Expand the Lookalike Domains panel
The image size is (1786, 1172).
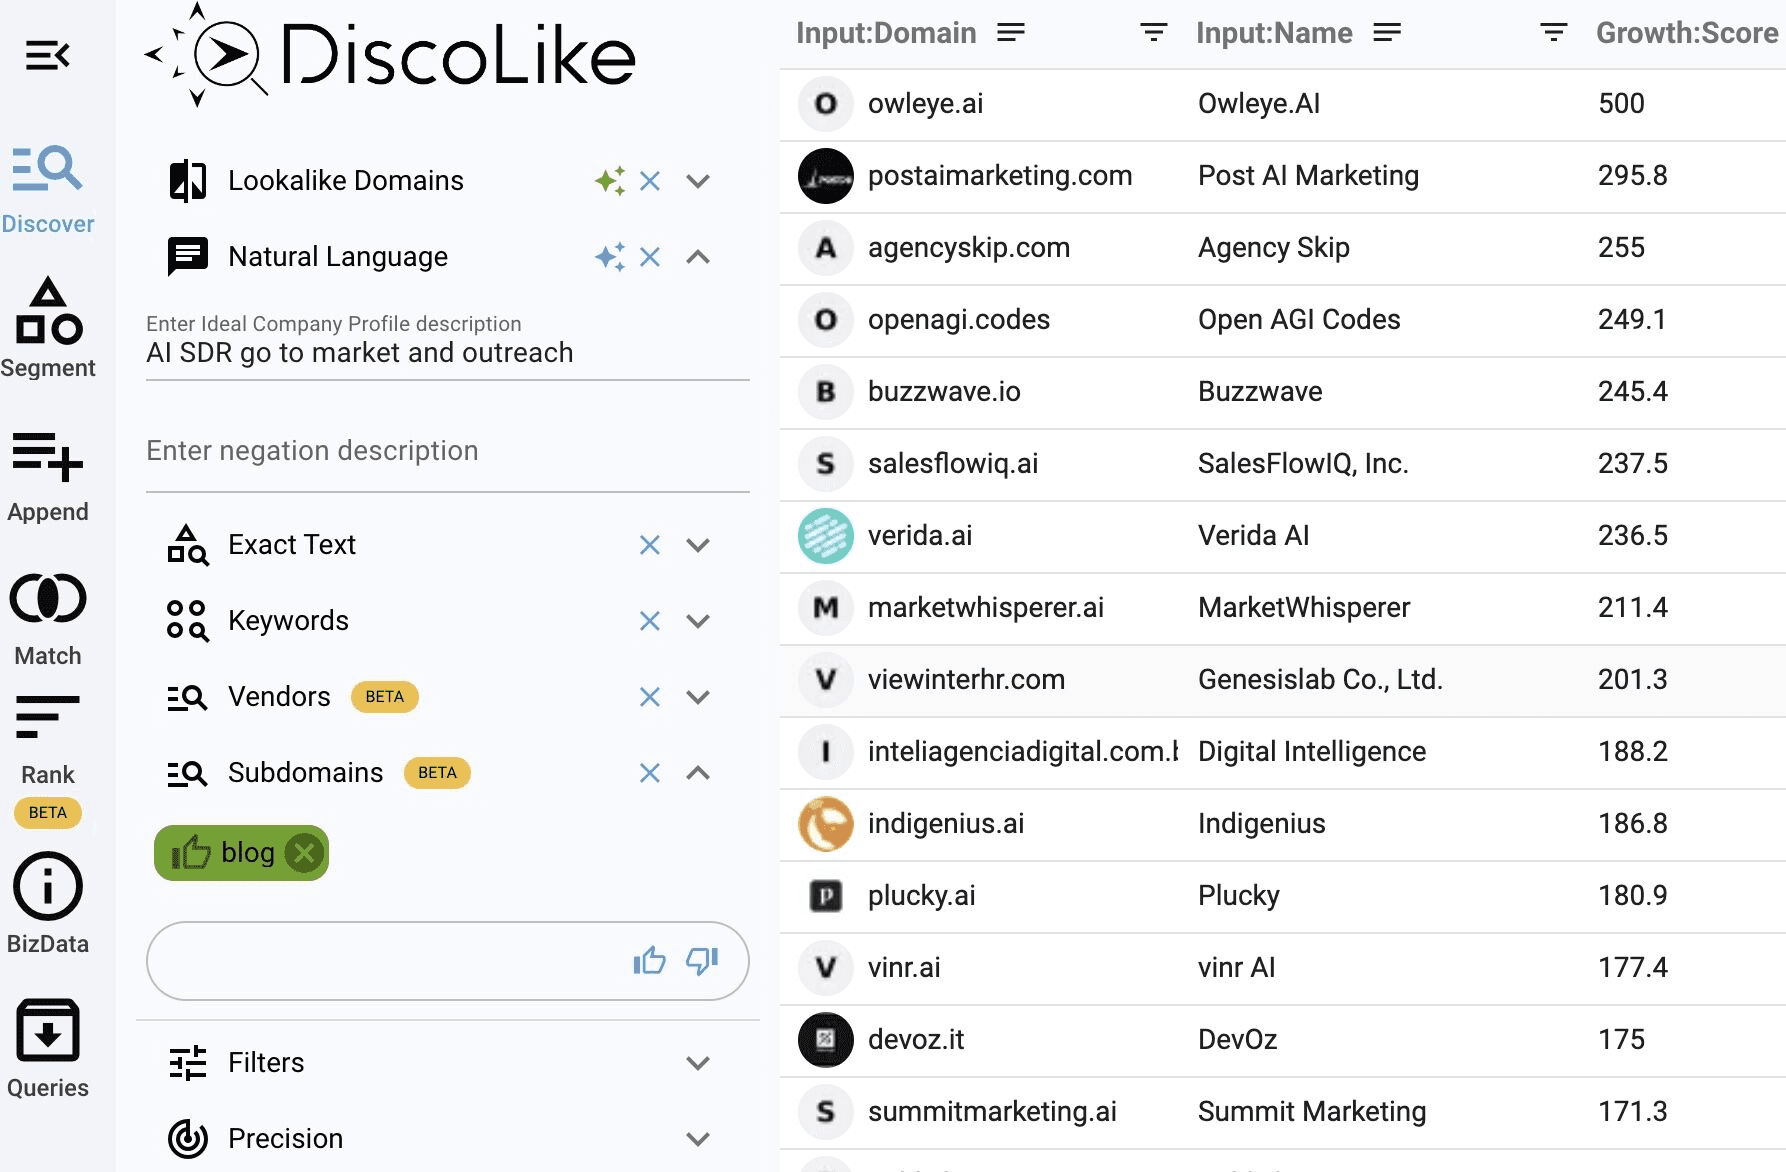click(x=698, y=181)
